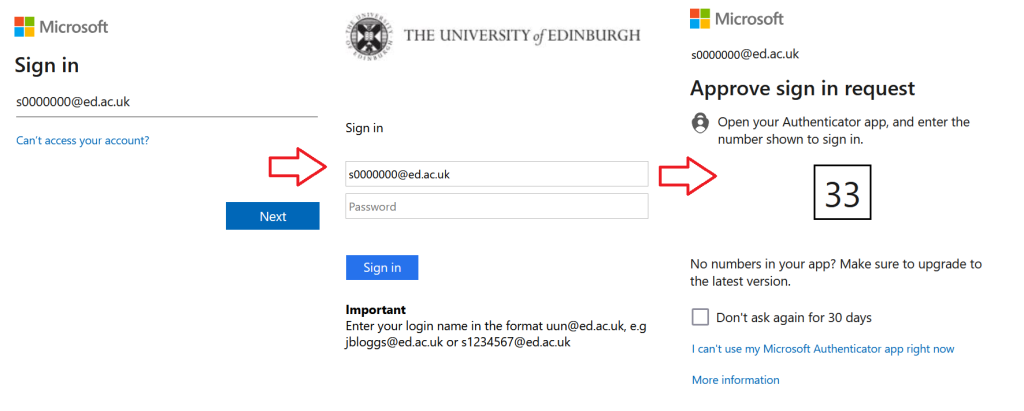
Task: Click the "Approve sign in request" heading
Action: 803,88
